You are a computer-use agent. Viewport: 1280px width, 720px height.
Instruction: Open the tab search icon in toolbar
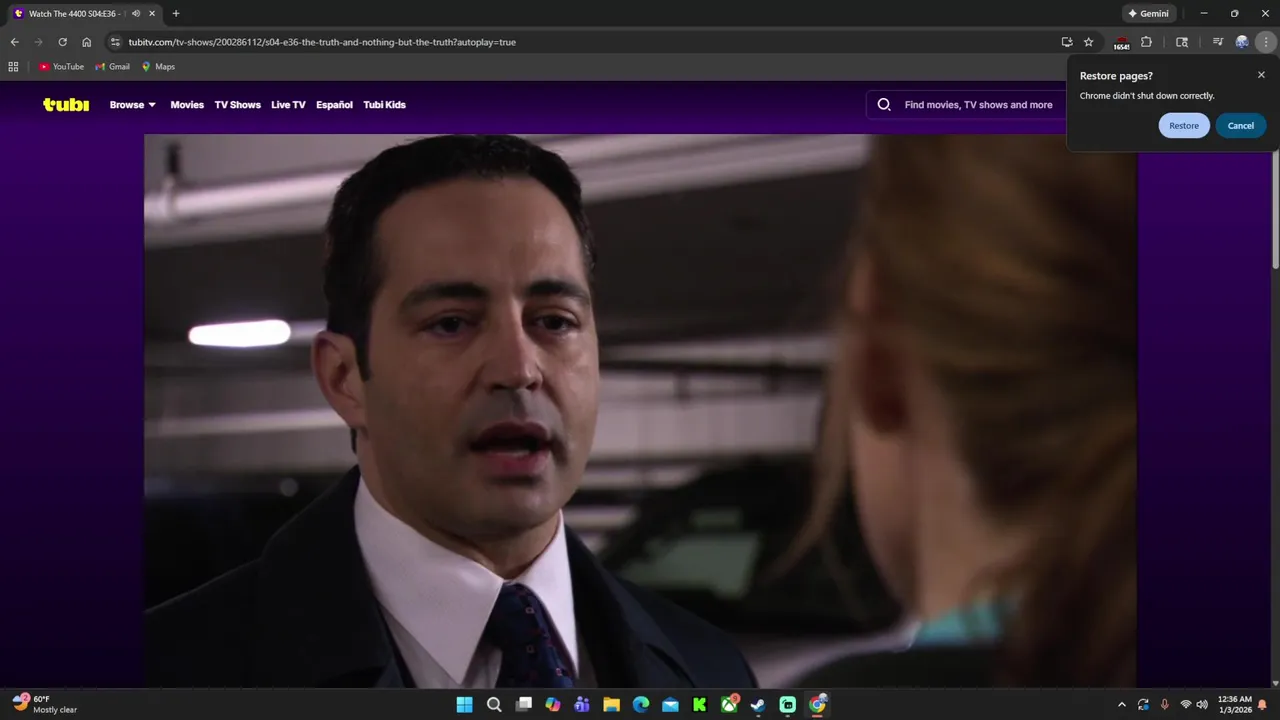pyautogui.click(x=1182, y=42)
